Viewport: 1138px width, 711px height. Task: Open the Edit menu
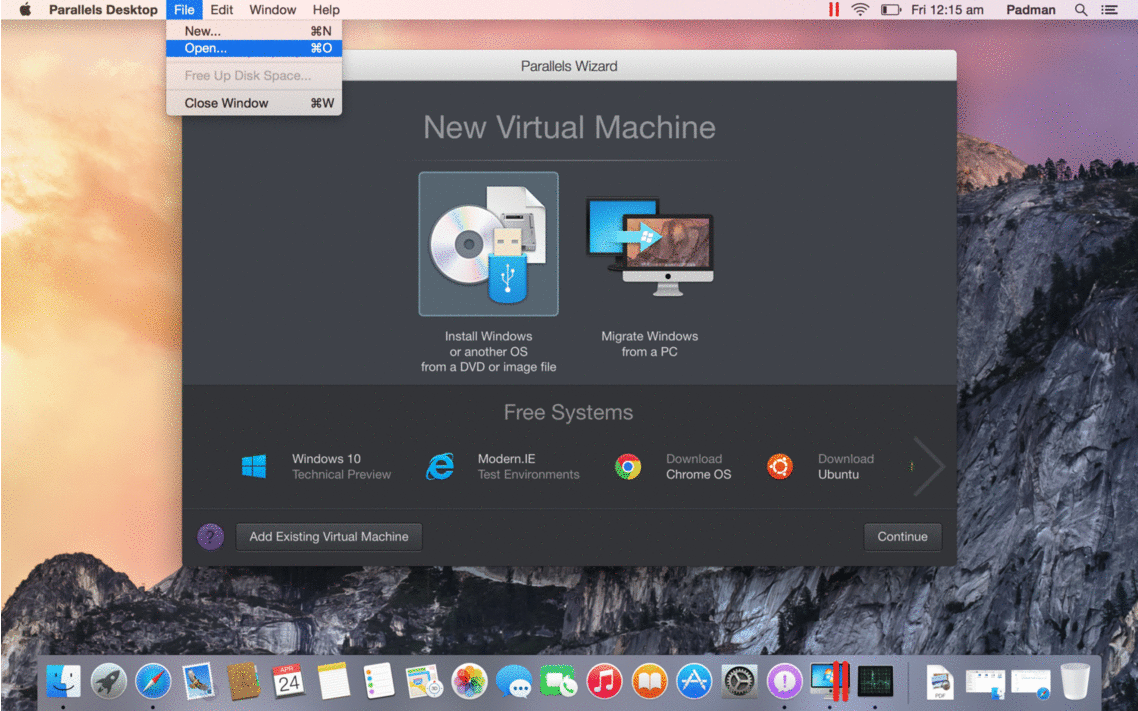coord(221,9)
